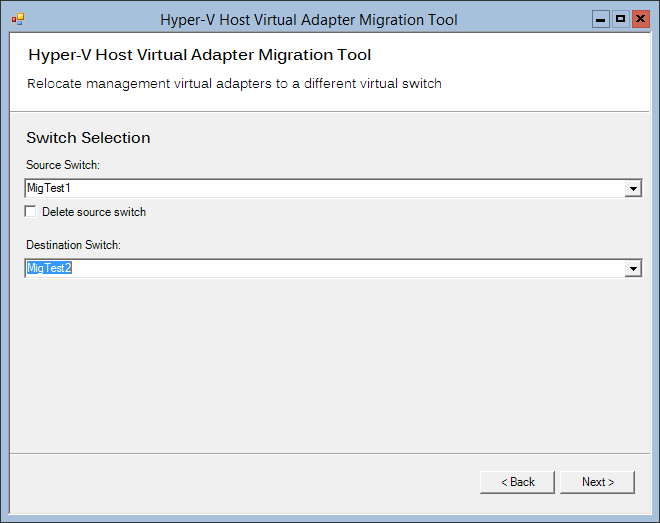
Task: Click the Relocate management adapters description text
Action: tap(234, 84)
